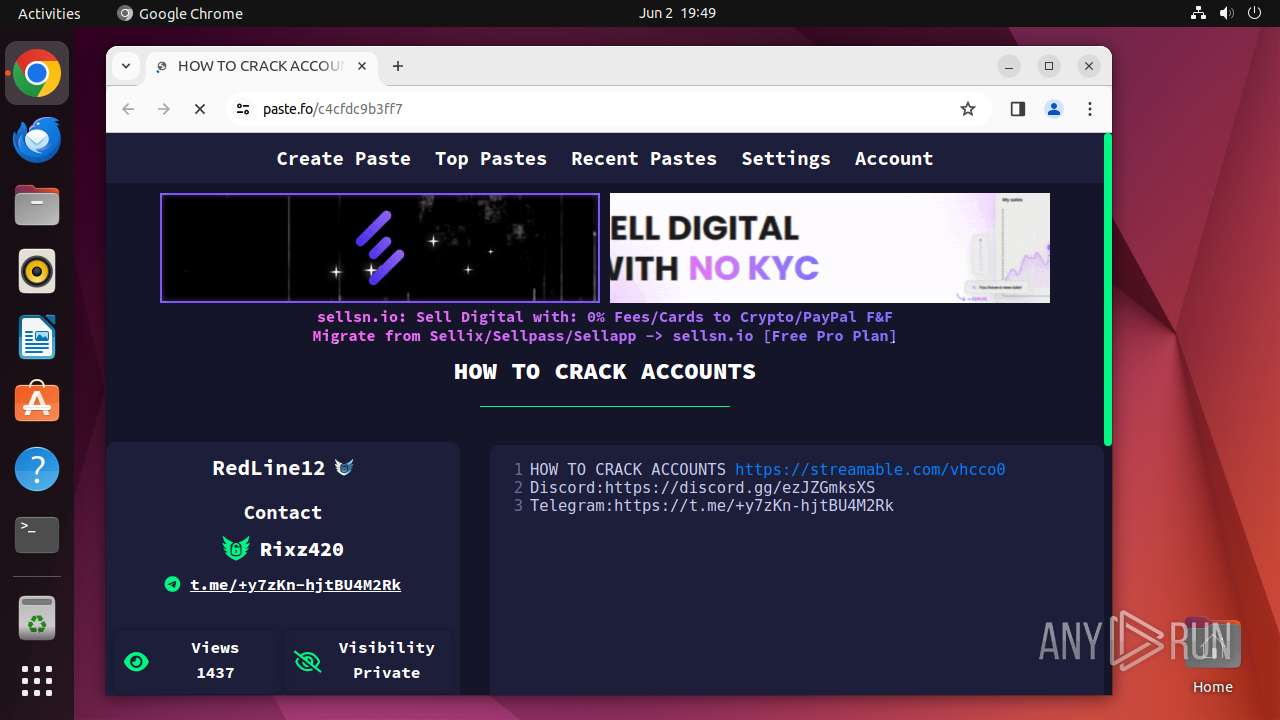
Task: Click the SELL DIGITAL WITH NO KYC banner
Action: tap(830, 248)
